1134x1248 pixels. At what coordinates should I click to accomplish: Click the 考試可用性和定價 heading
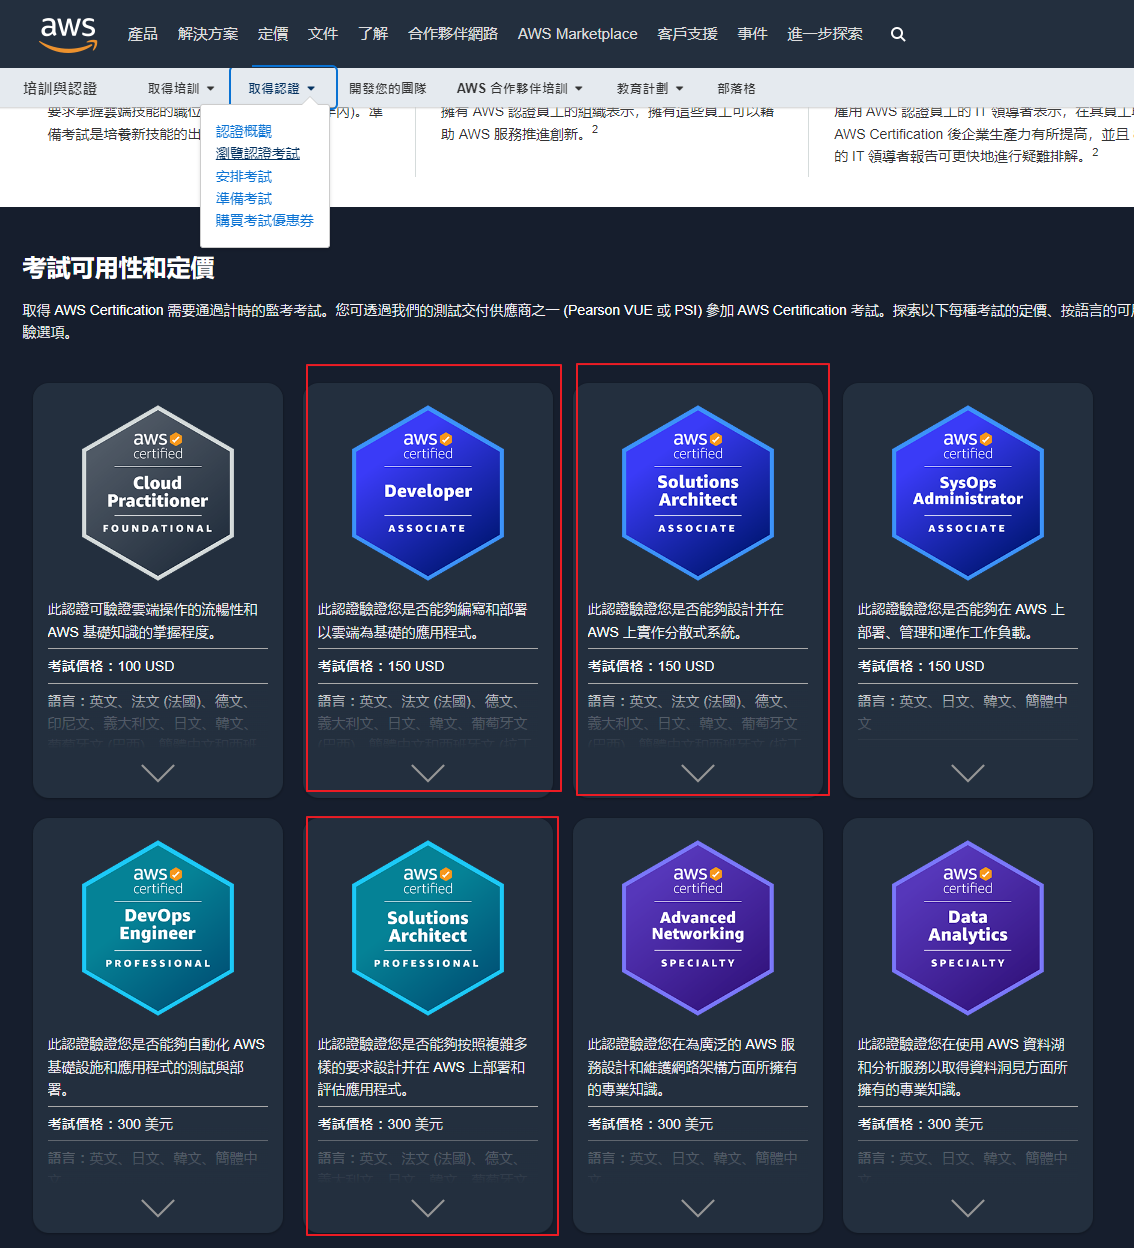[x=119, y=268]
